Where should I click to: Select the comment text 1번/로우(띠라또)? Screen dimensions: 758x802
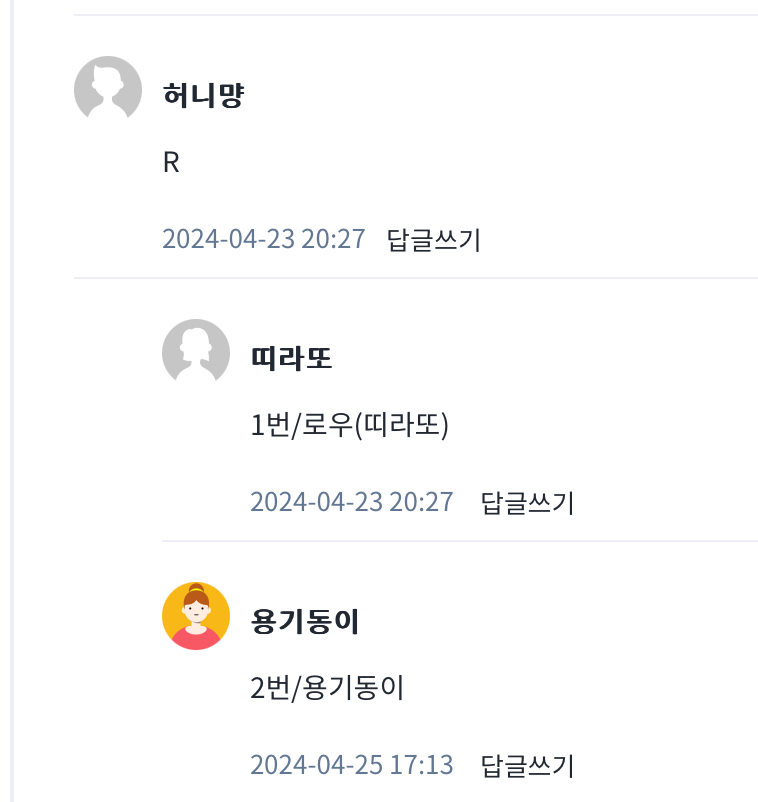pos(349,426)
